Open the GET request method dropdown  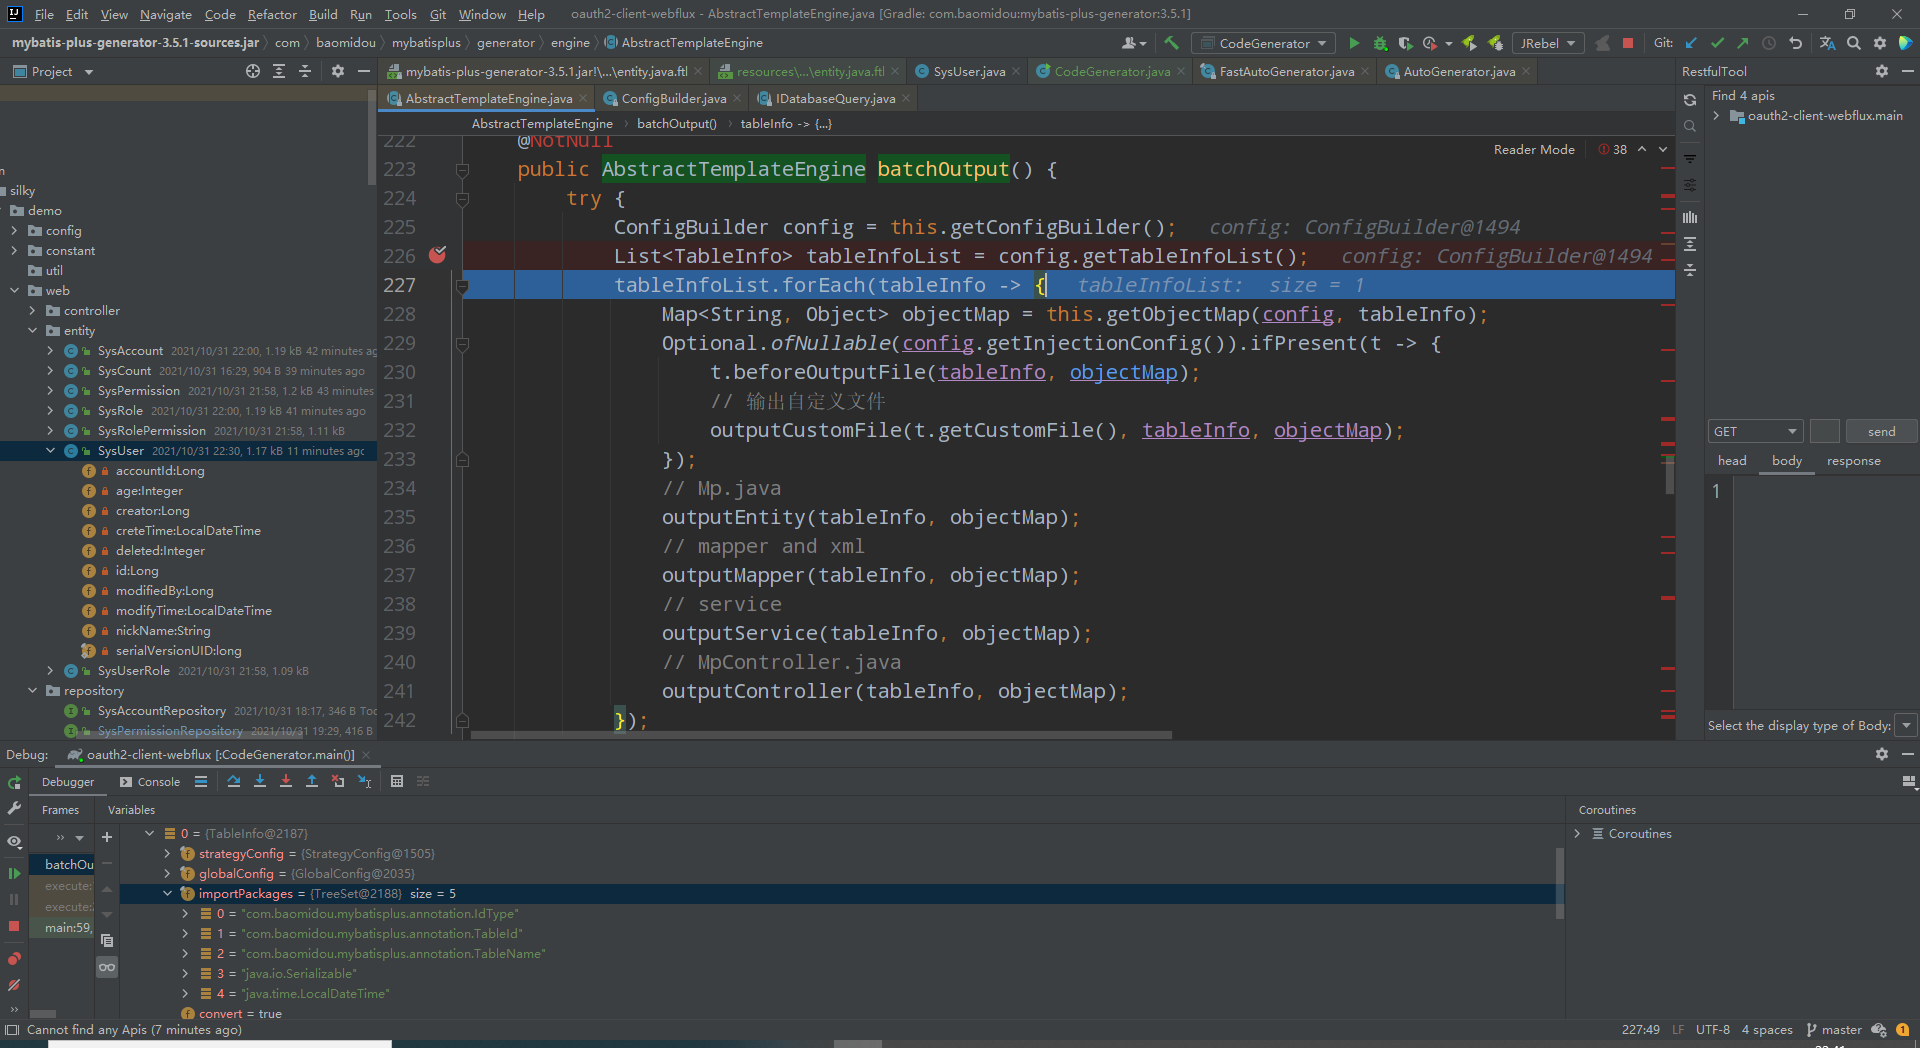(1755, 431)
